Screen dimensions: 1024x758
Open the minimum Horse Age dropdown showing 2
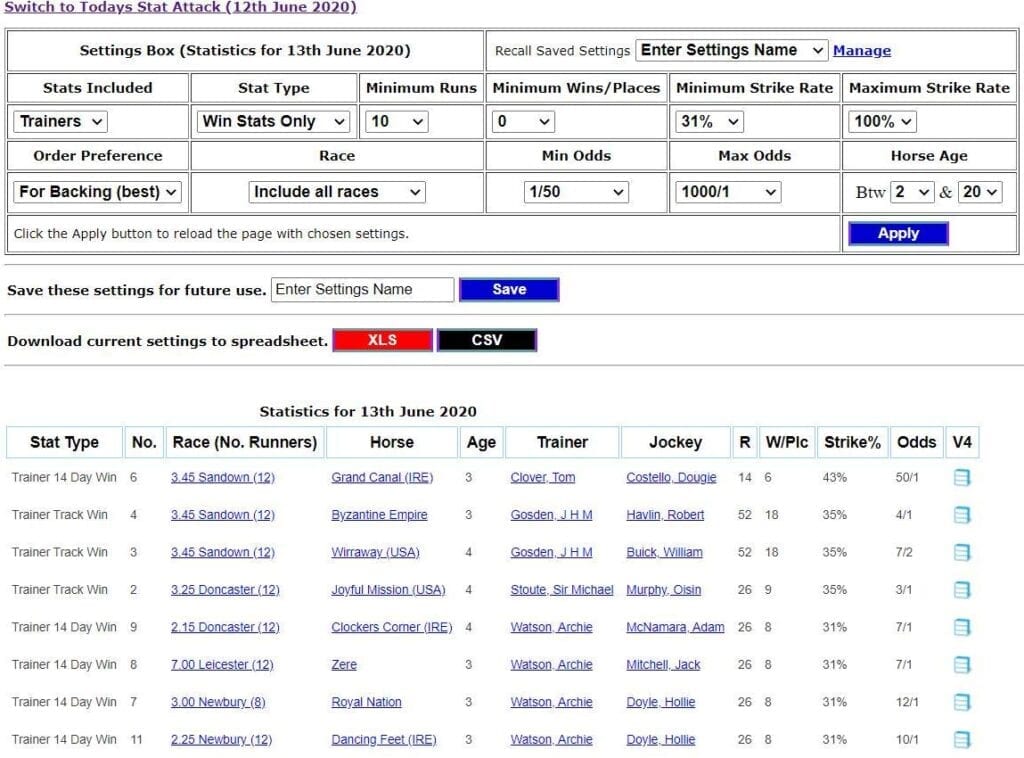(x=912, y=192)
